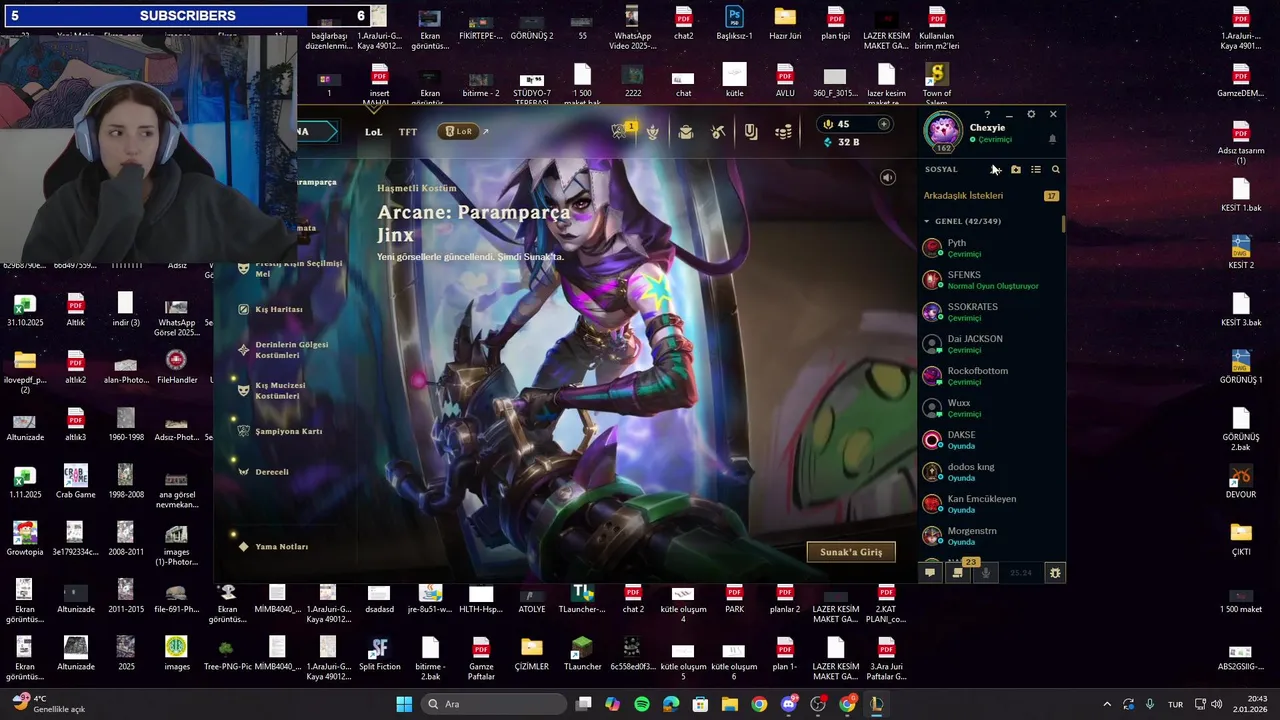Click Chexyie profile avatar
Viewport: 1280px width, 720px height.
click(943, 132)
